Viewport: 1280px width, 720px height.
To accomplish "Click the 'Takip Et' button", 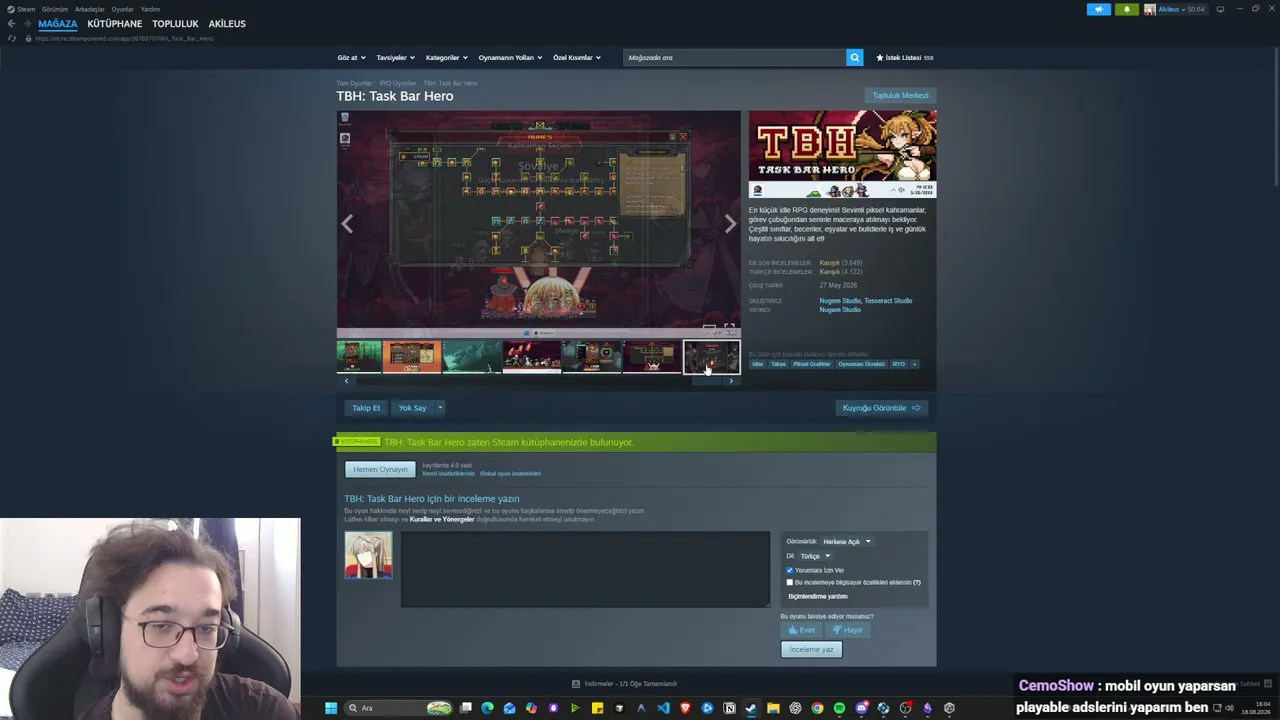I will click(x=366, y=408).
